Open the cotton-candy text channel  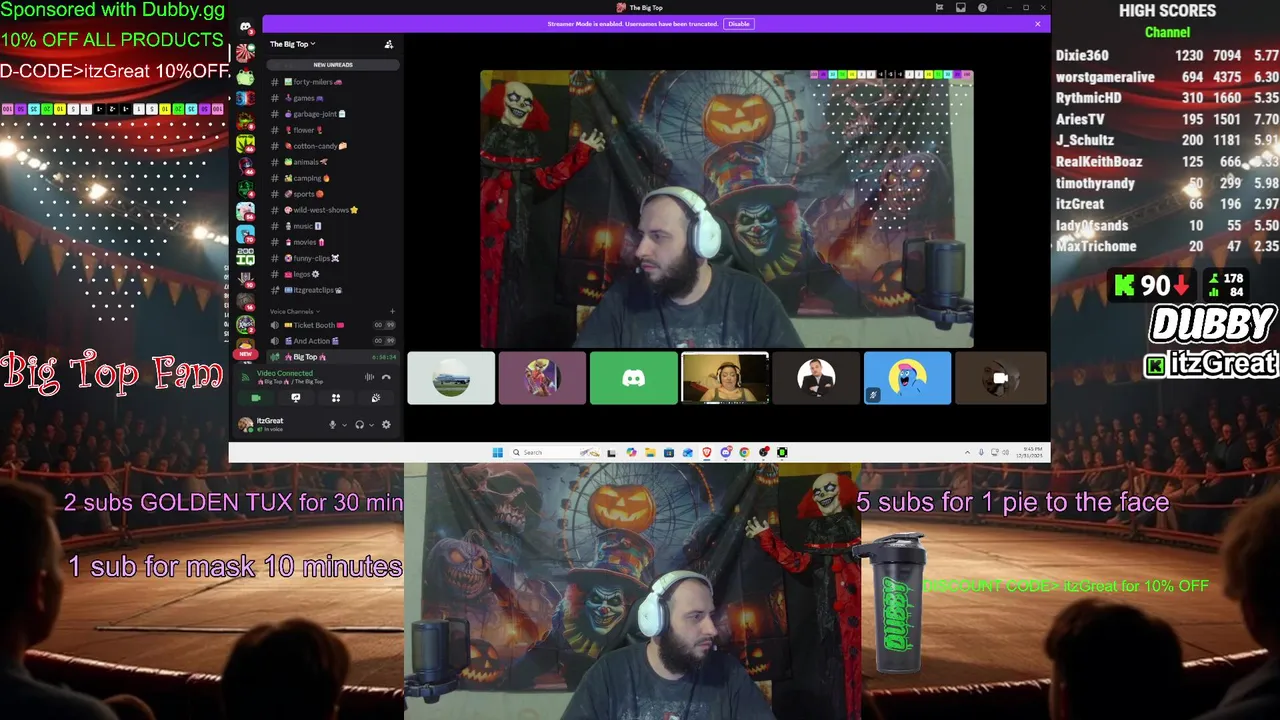(332, 146)
